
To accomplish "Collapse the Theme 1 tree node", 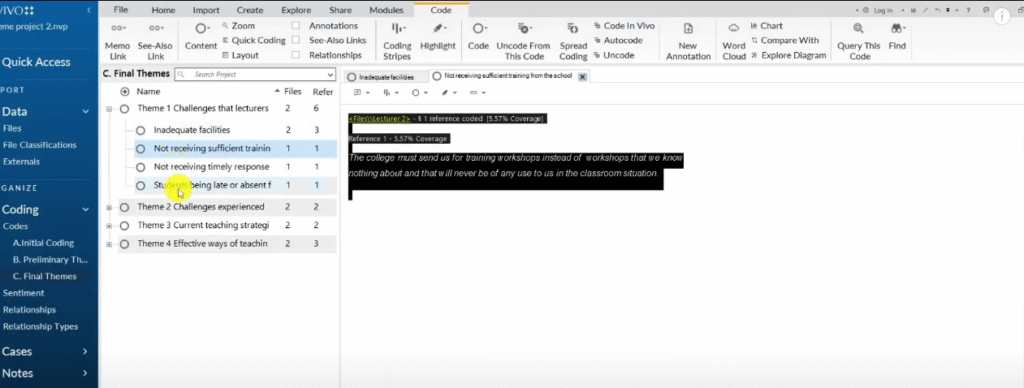I will click(x=109, y=109).
